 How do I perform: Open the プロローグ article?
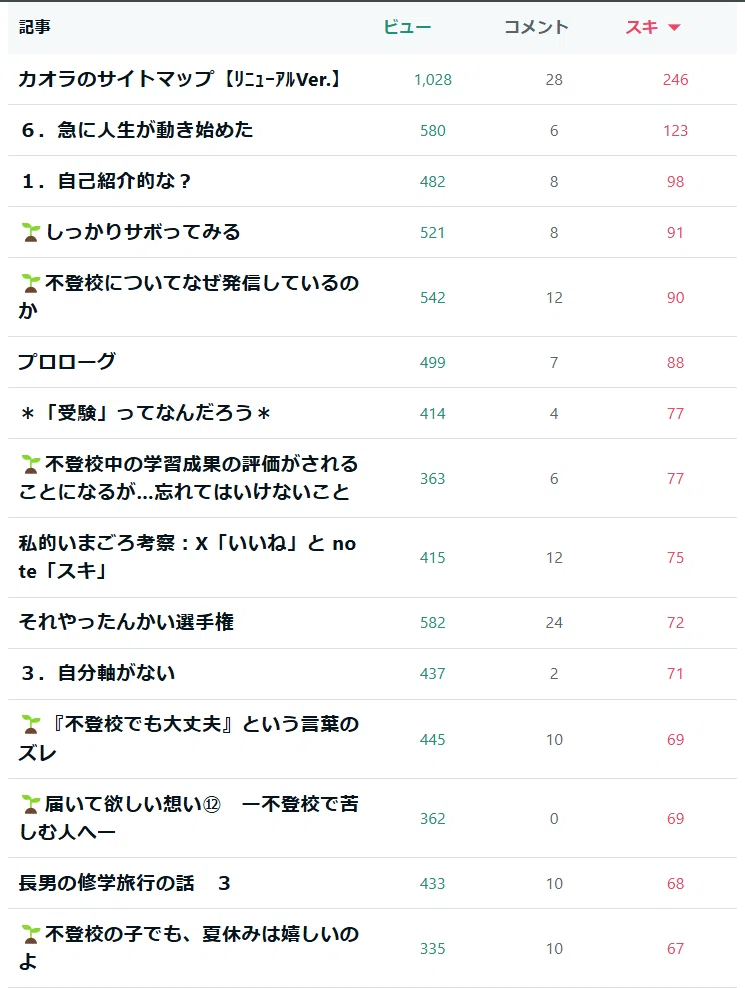tap(67, 362)
